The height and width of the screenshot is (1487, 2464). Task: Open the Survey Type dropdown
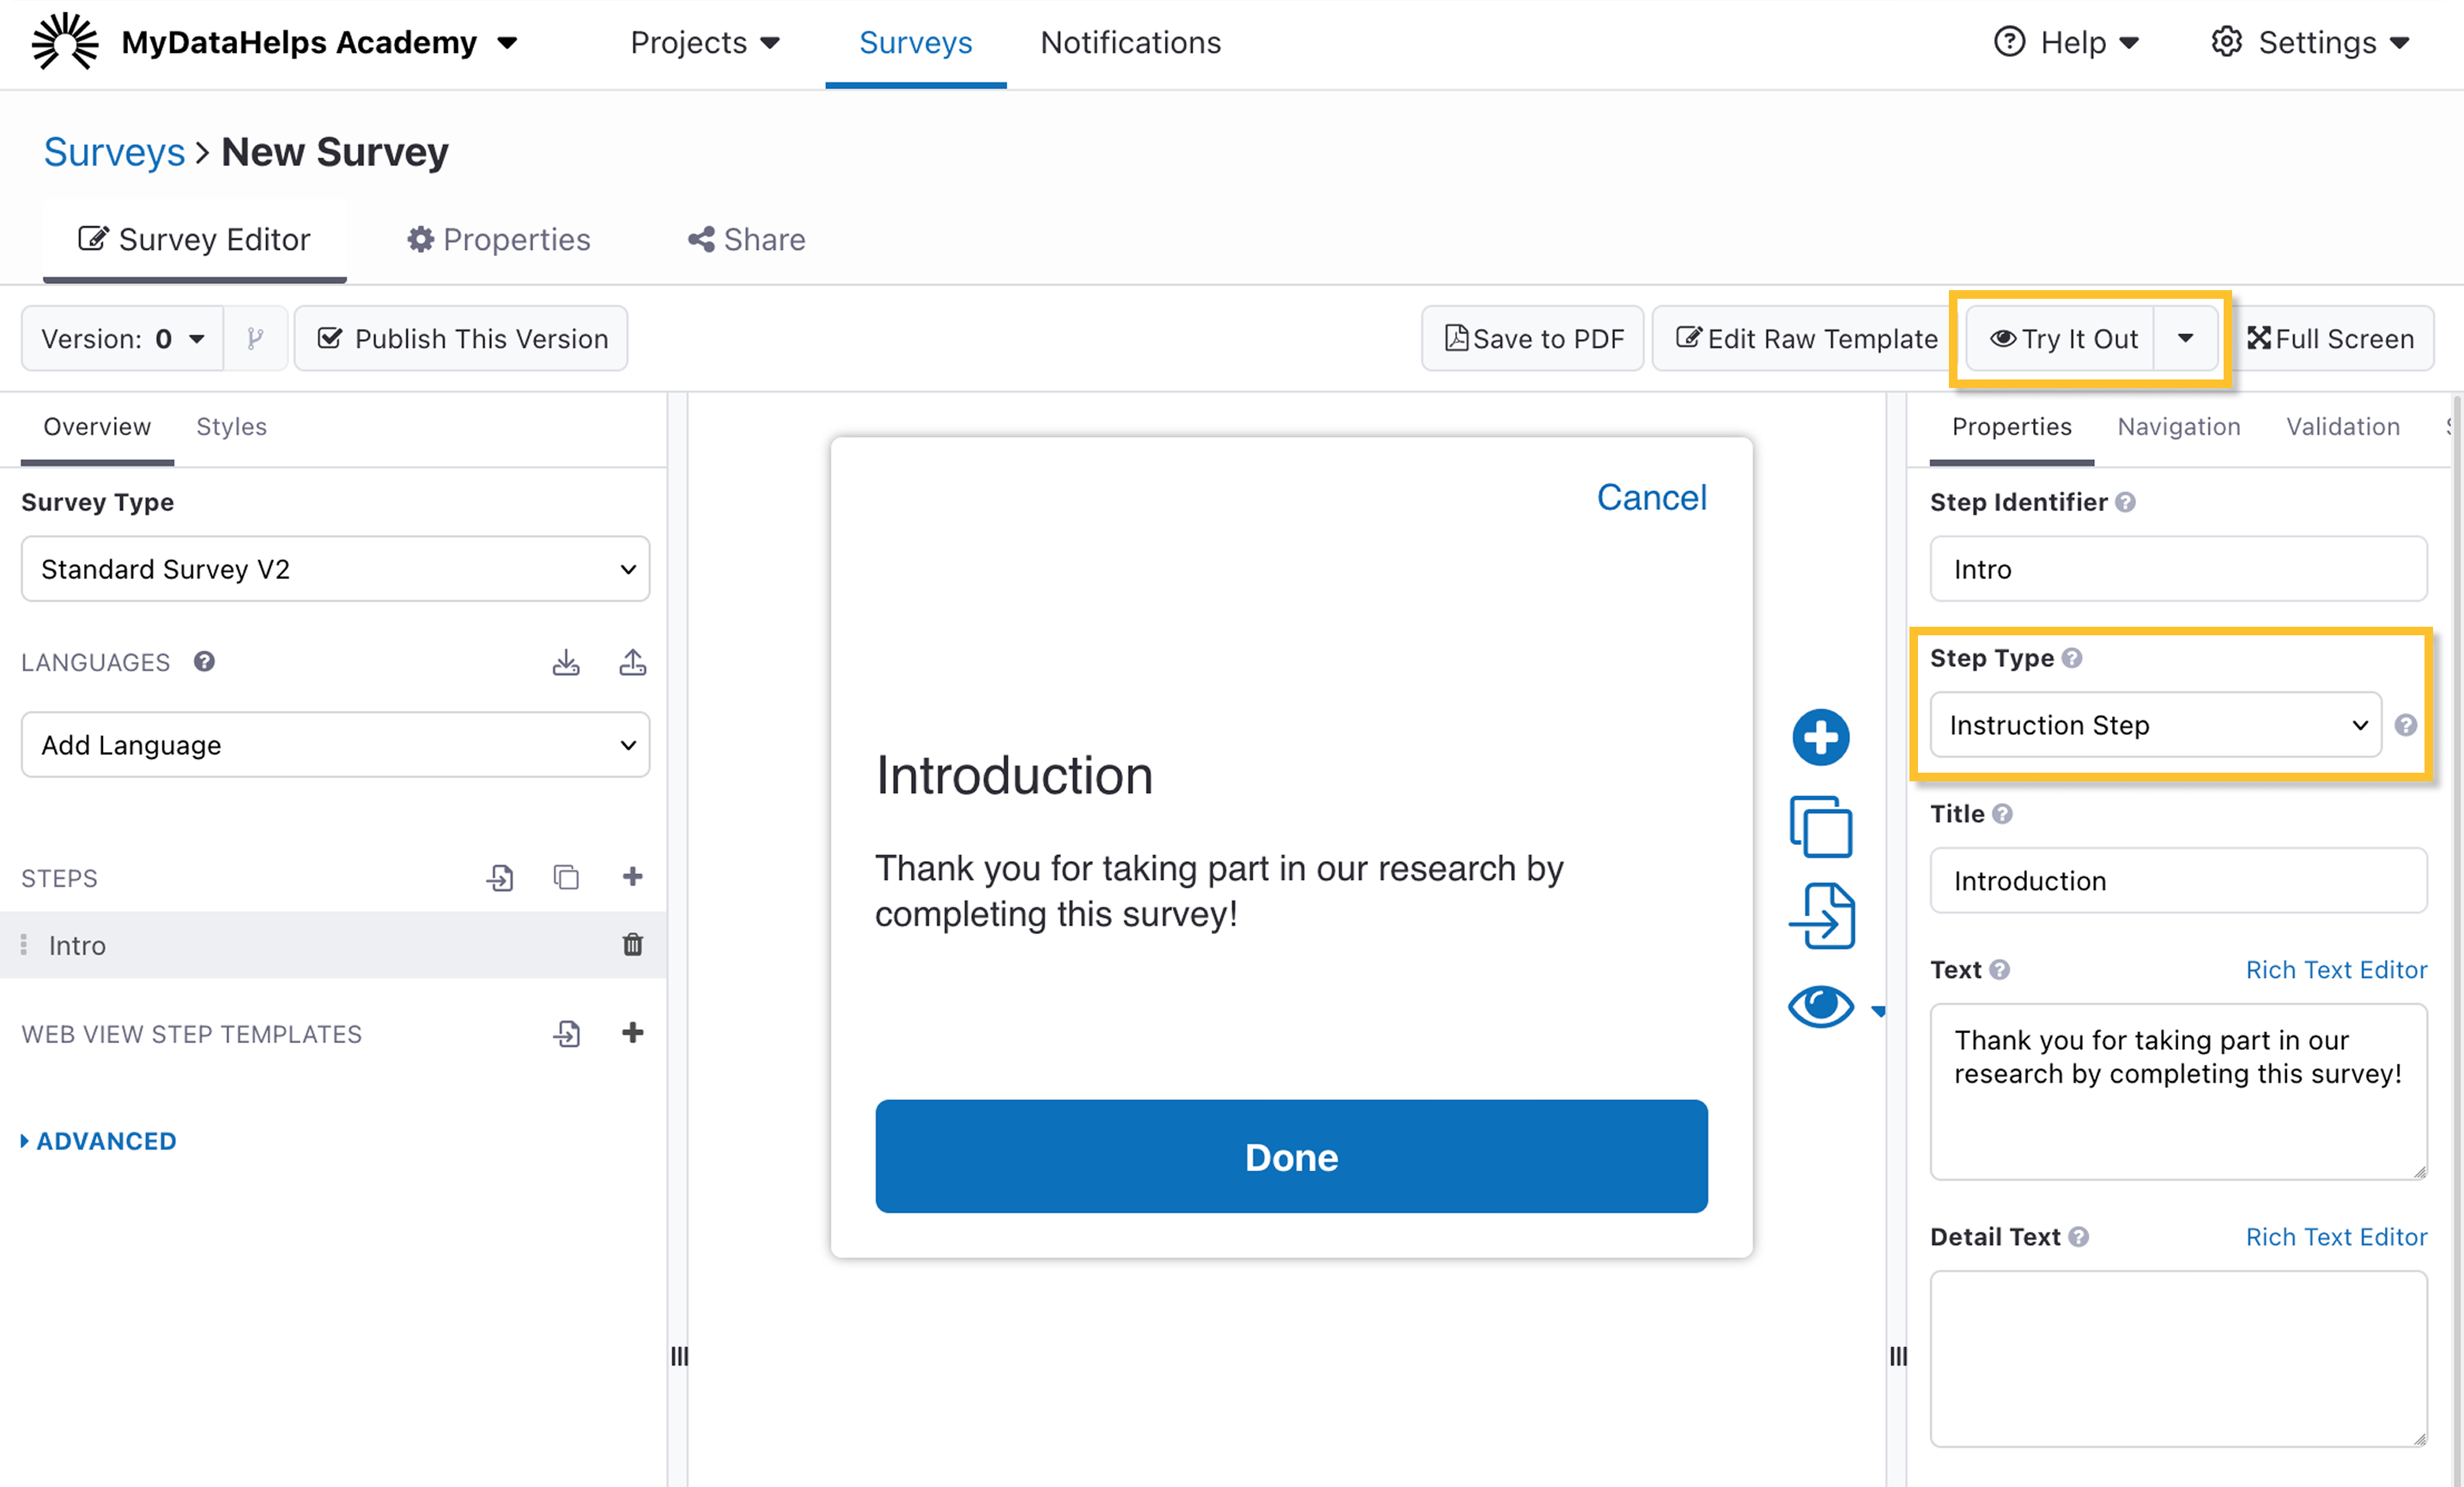(335, 569)
